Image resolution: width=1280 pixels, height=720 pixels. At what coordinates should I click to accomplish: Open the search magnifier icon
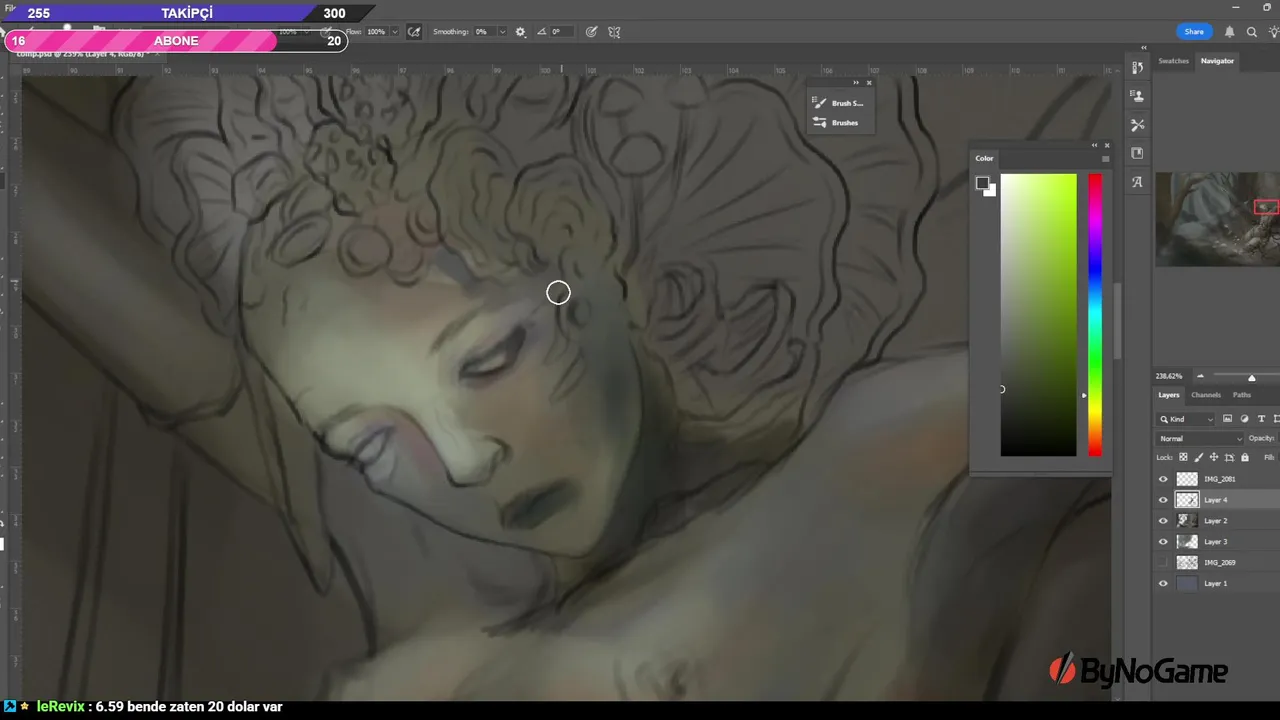(x=1252, y=32)
